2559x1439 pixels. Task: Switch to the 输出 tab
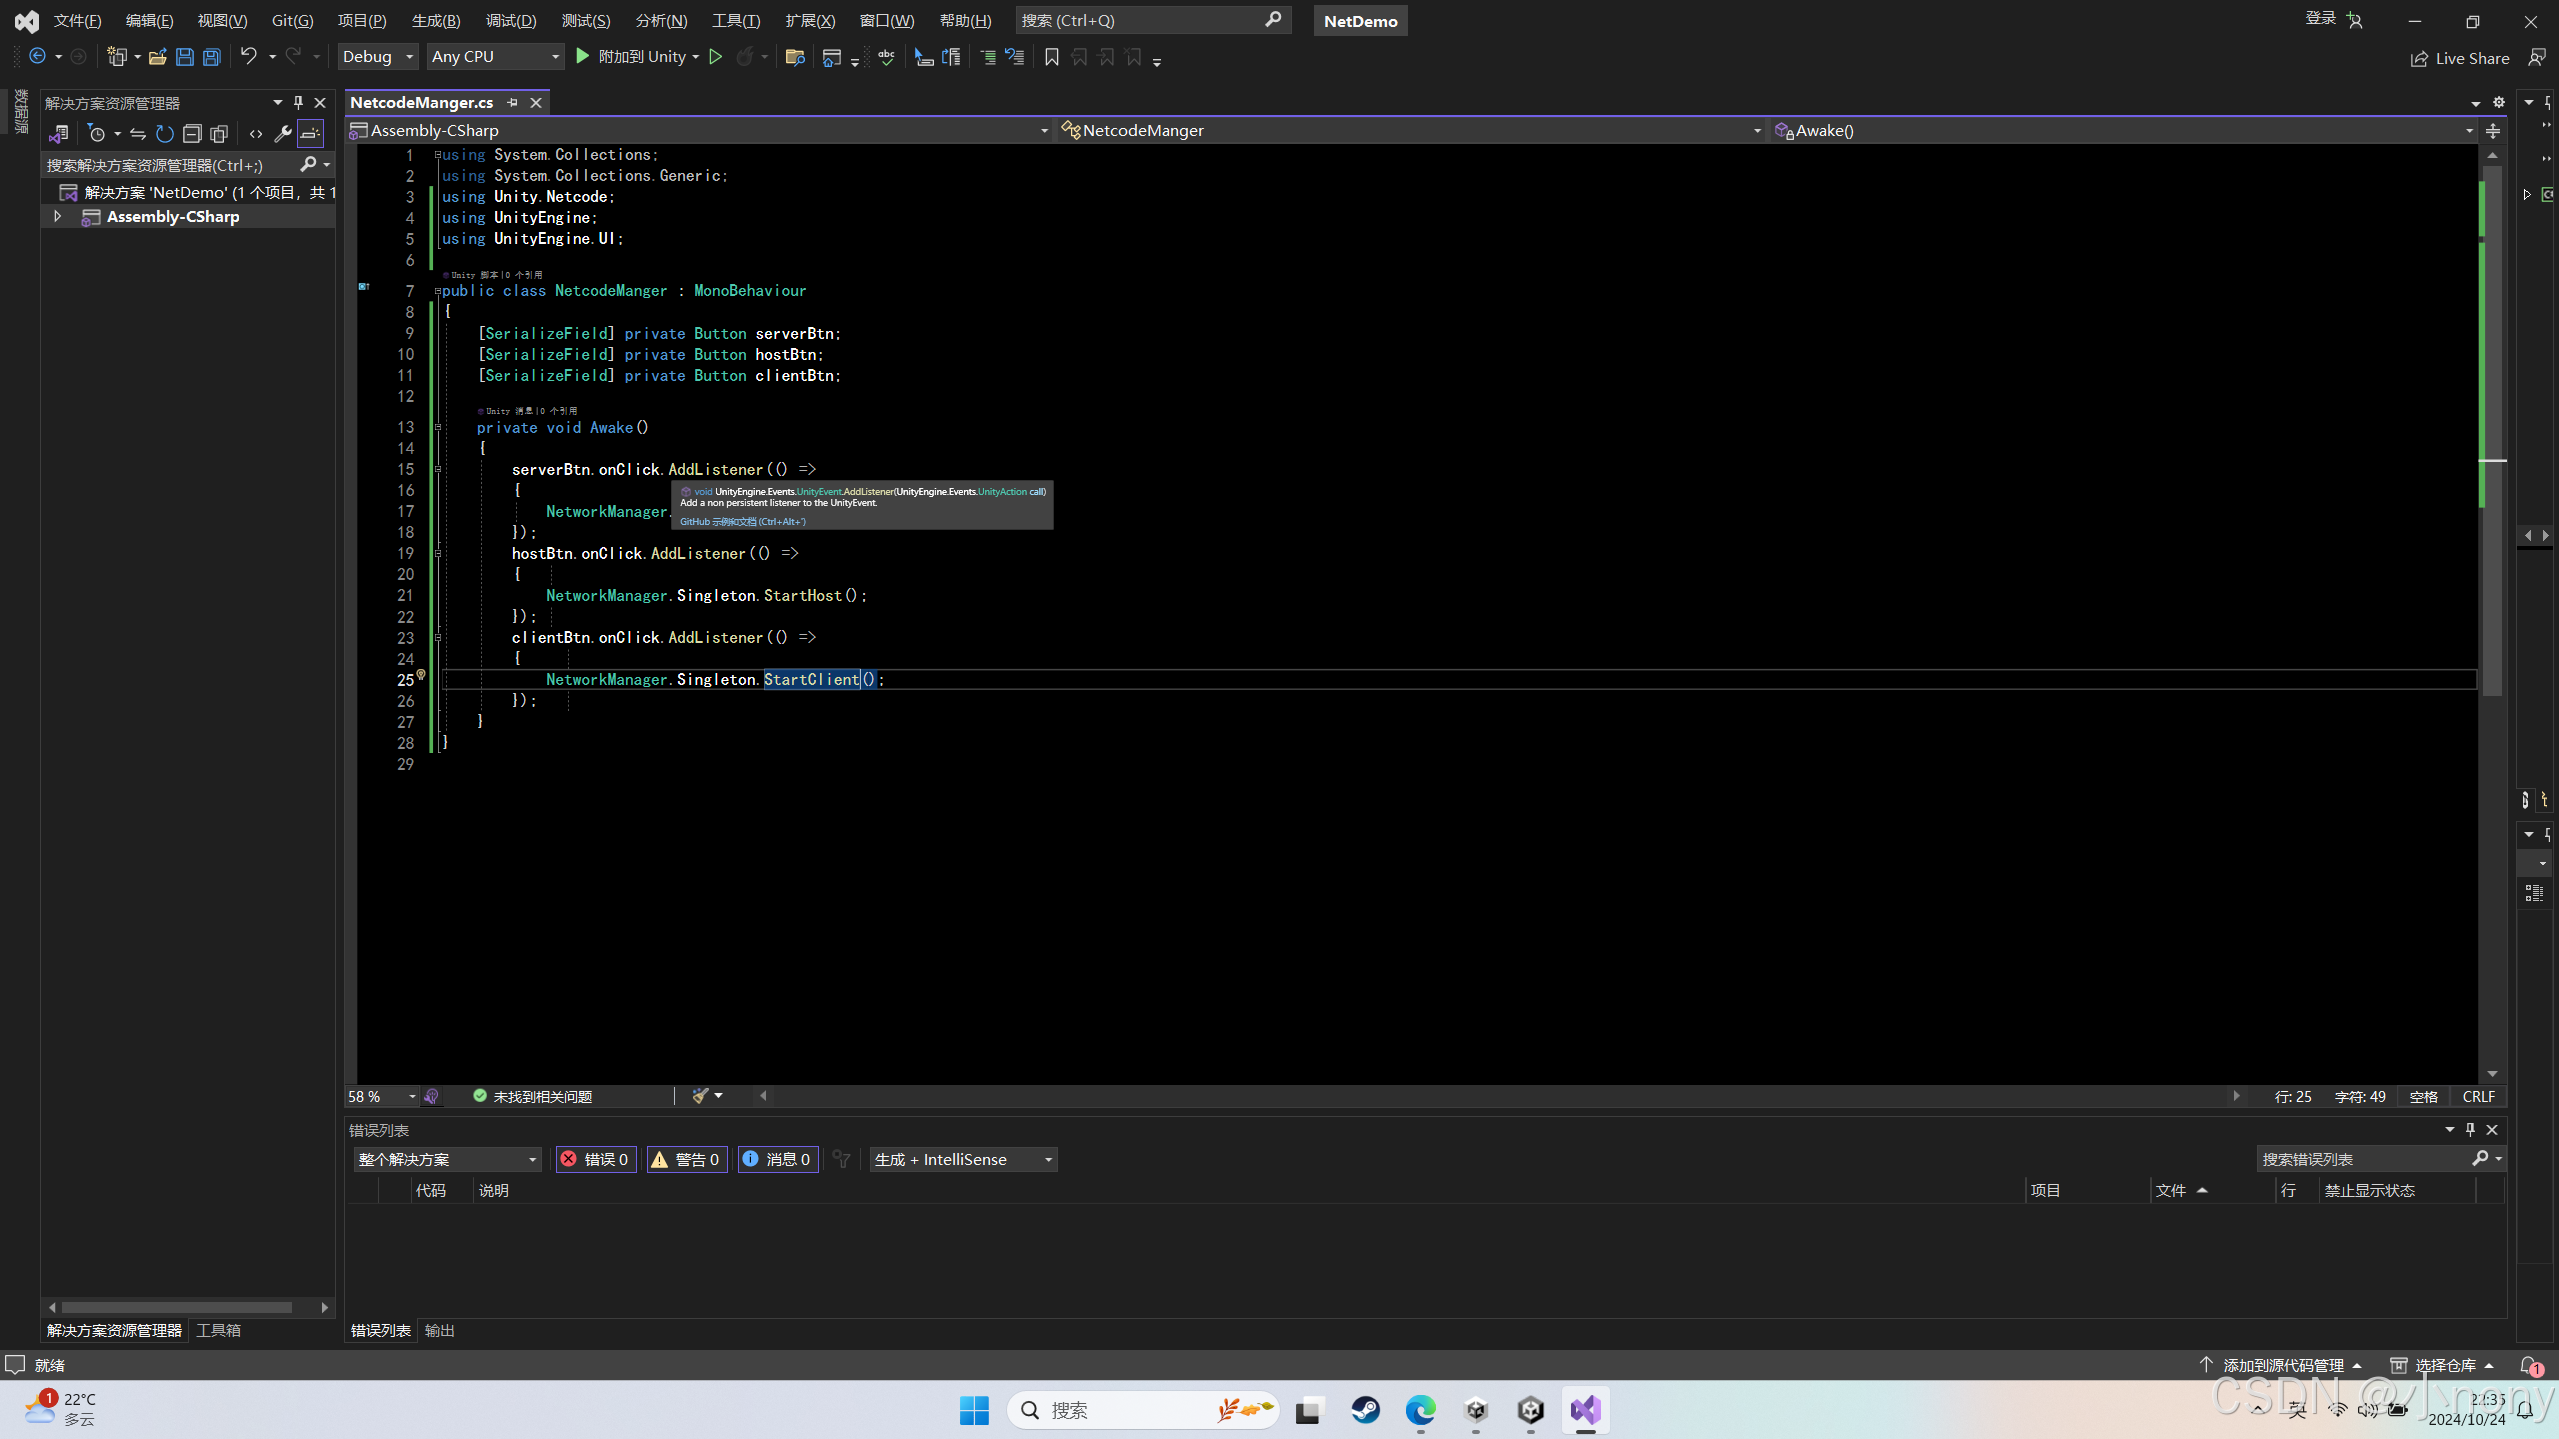tap(439, 1330)
